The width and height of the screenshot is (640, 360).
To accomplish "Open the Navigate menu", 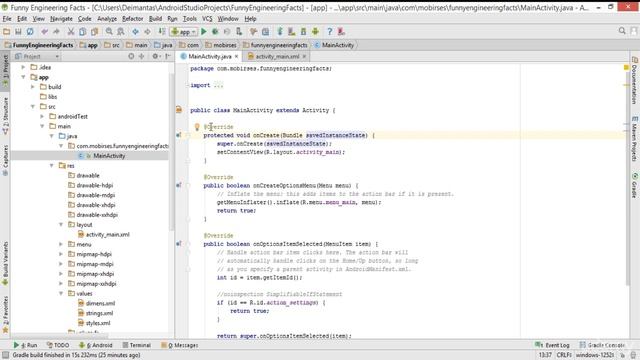I will tap(61, 19).
